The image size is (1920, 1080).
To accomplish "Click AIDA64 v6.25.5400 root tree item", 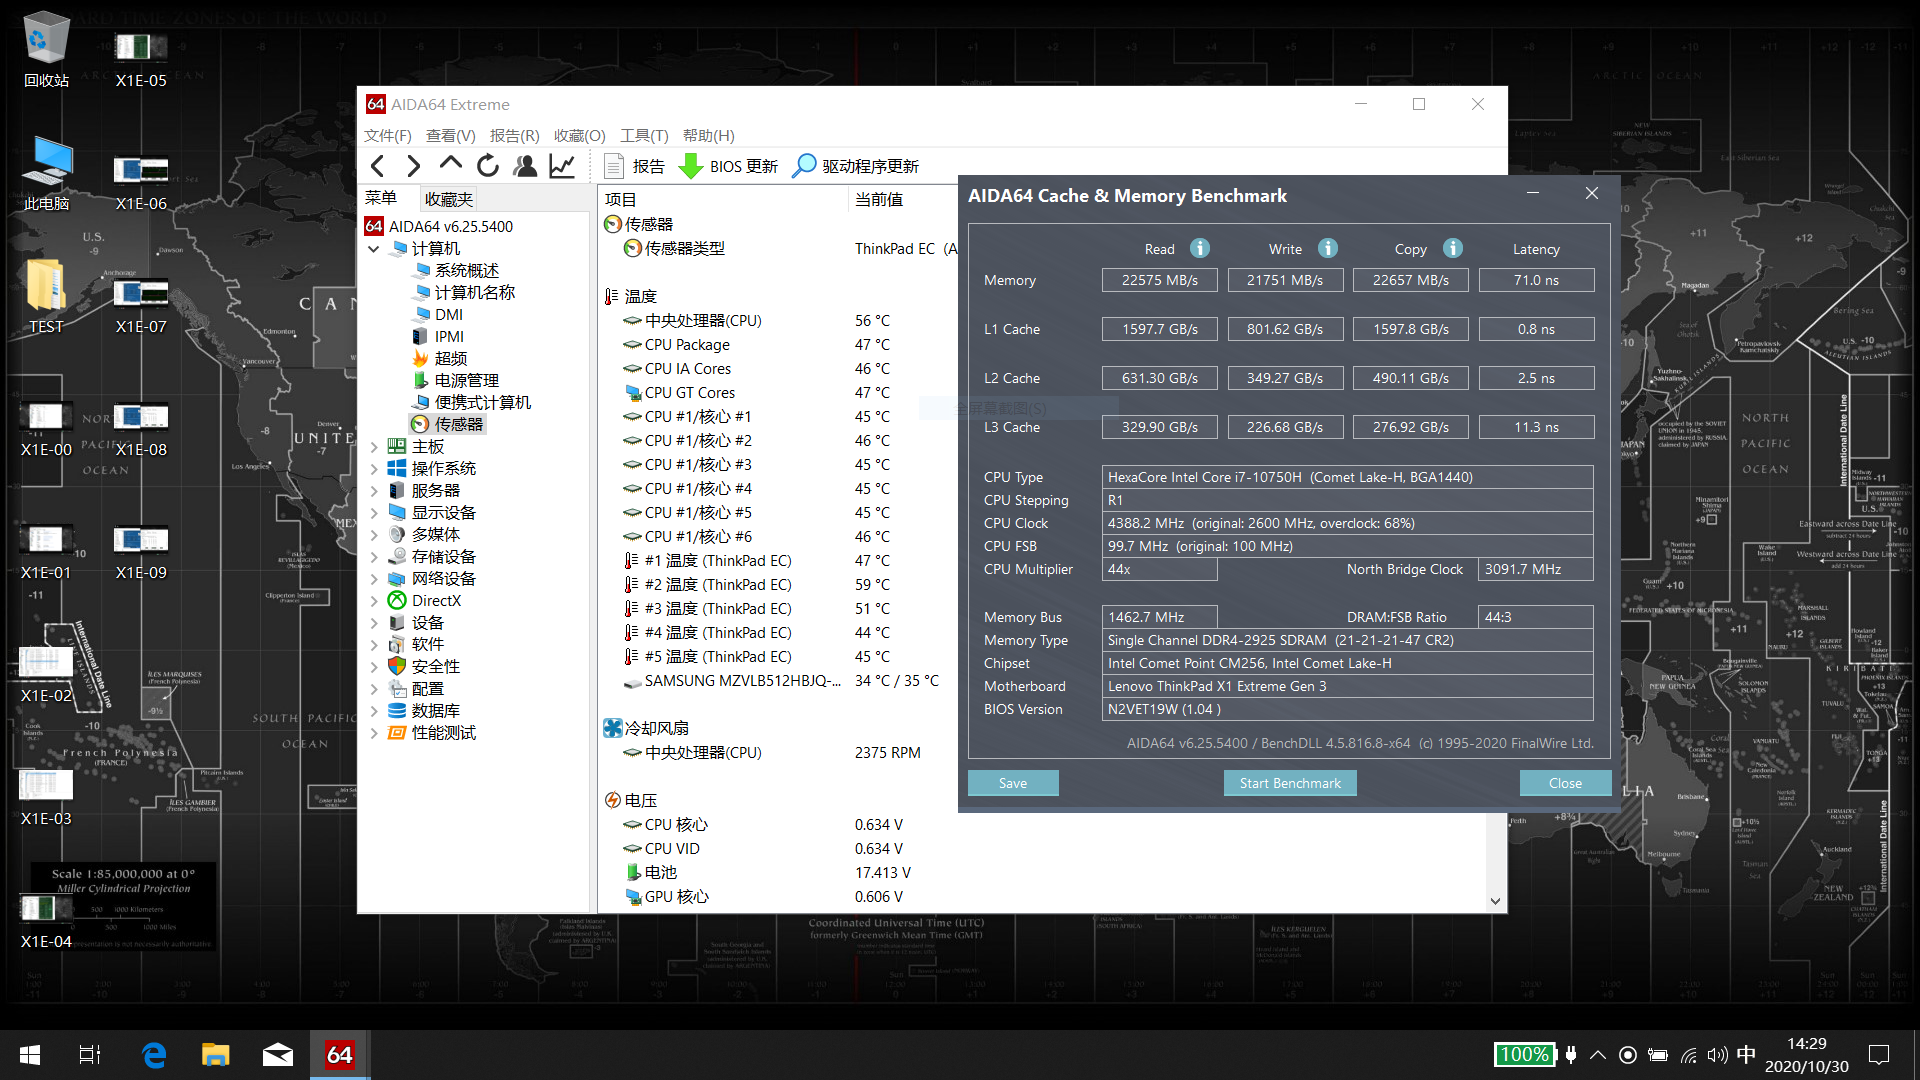I will click(x=450, y=227).
